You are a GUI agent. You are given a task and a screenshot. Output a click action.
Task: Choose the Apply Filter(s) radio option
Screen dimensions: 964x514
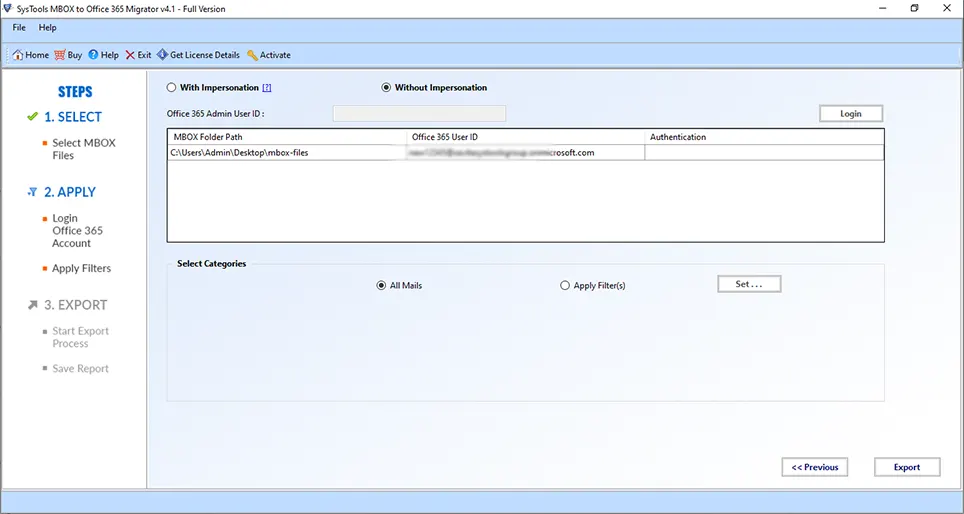click(x=564, y=285)
